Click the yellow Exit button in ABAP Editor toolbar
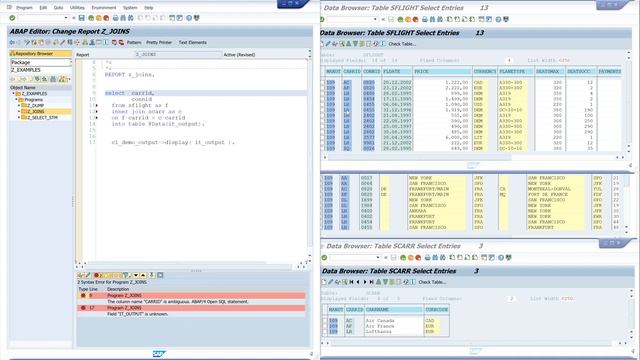 point(98,18)
